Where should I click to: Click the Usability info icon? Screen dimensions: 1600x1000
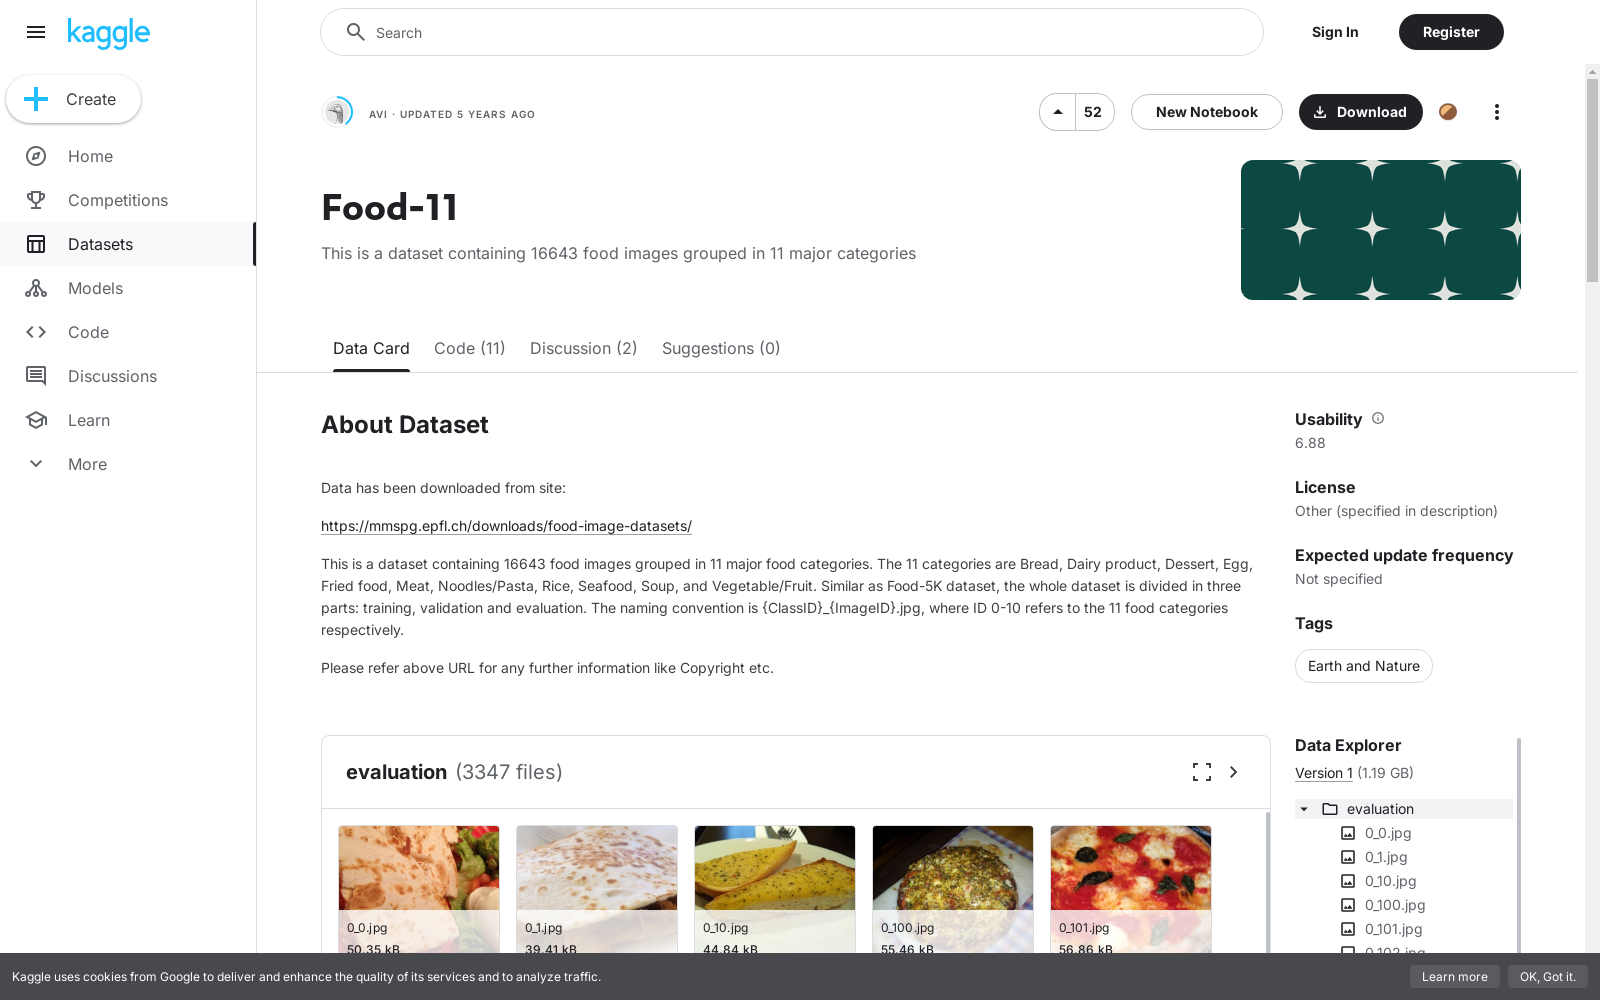[1378, 418]
